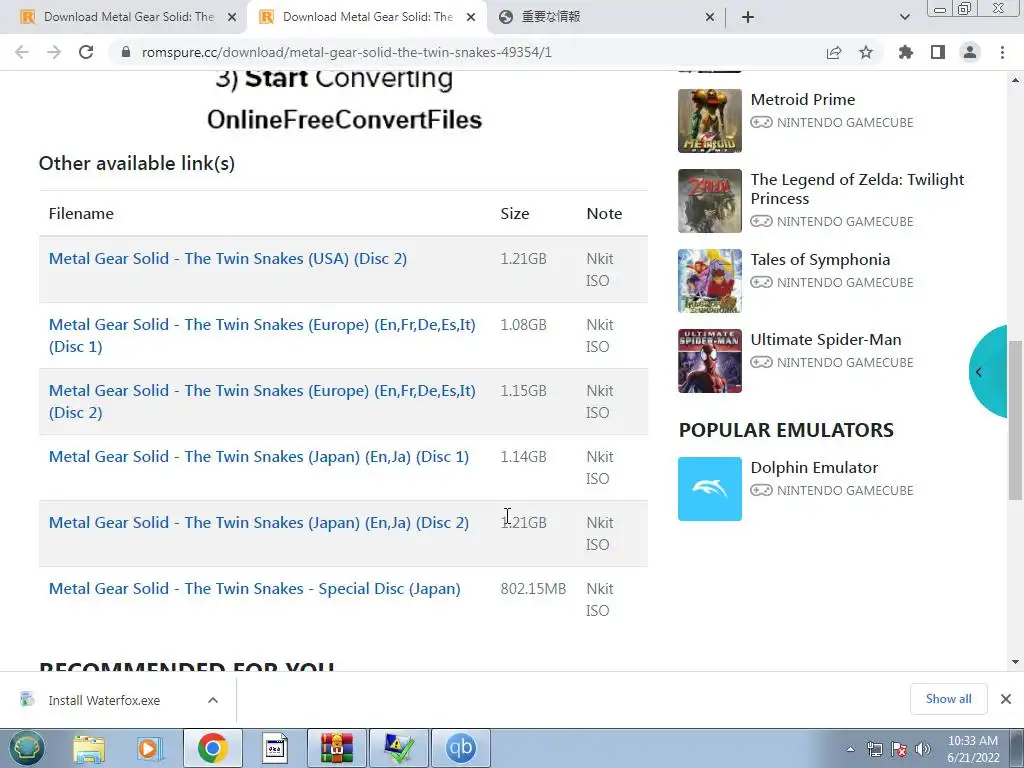
Task: Open the Chrome three-dot menu
Action: (1002, 52)
